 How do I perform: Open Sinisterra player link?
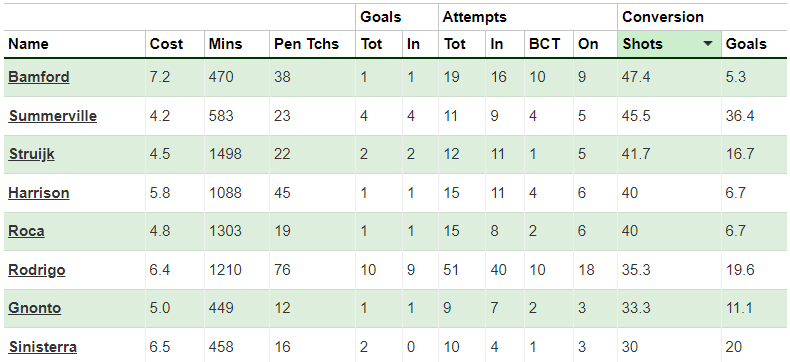pyautogui.click(x=43, y=347)
